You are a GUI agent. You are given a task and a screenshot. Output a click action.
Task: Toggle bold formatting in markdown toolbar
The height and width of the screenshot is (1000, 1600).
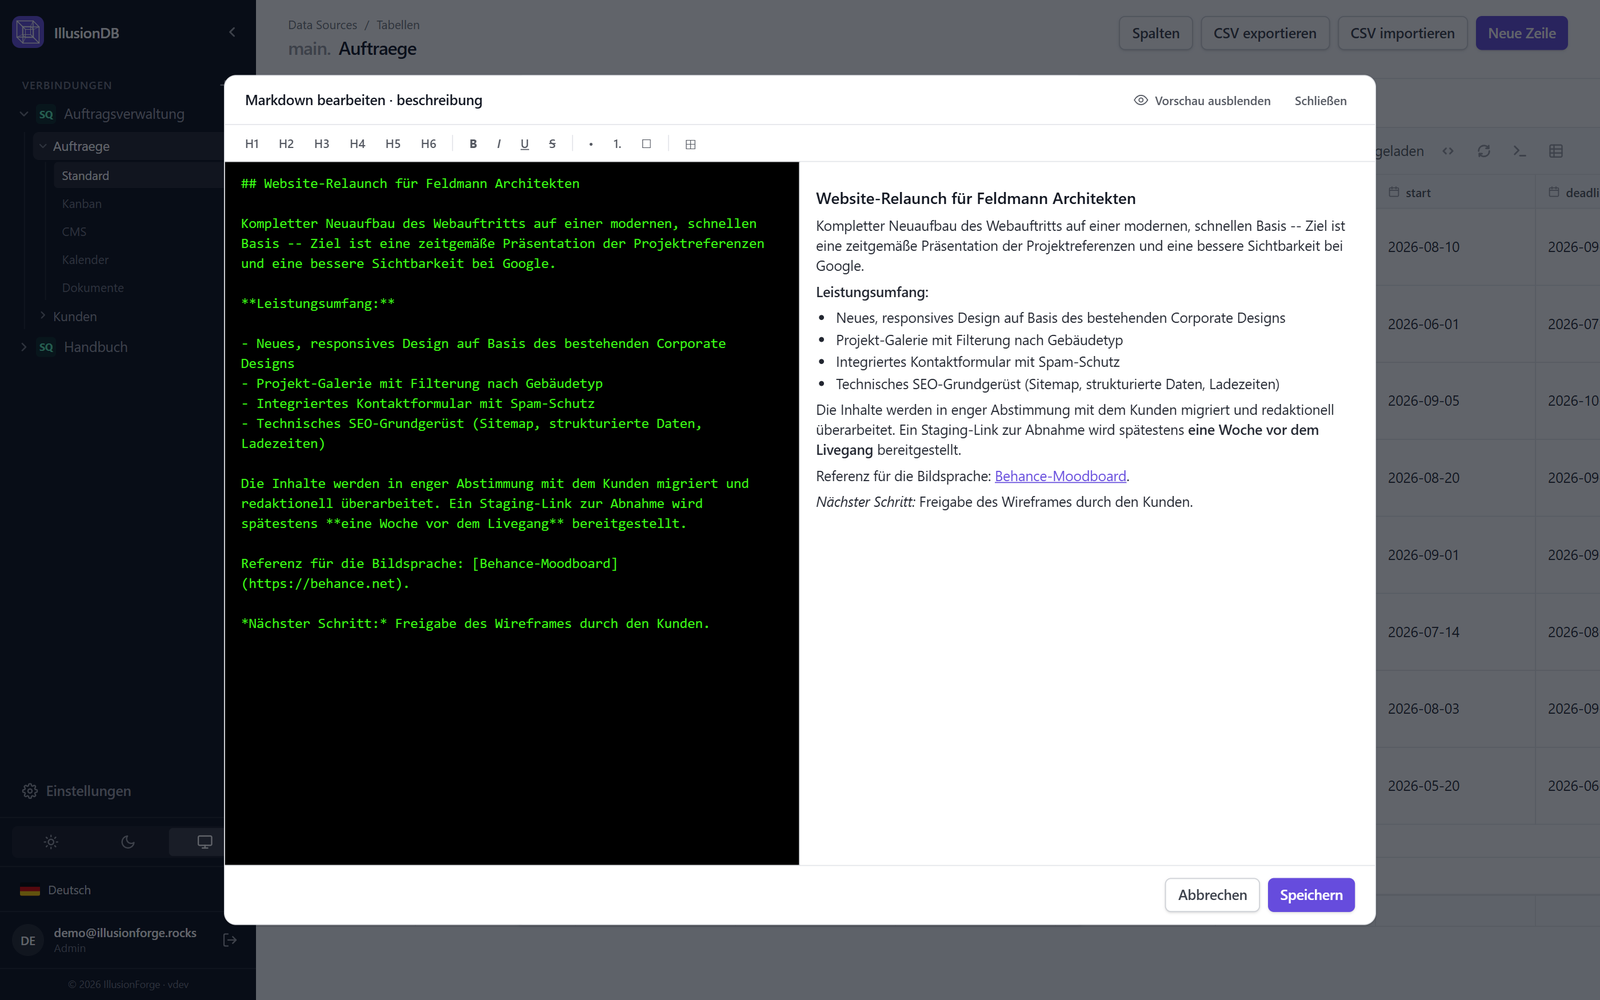pyautogui.click(x=473, y=144)
